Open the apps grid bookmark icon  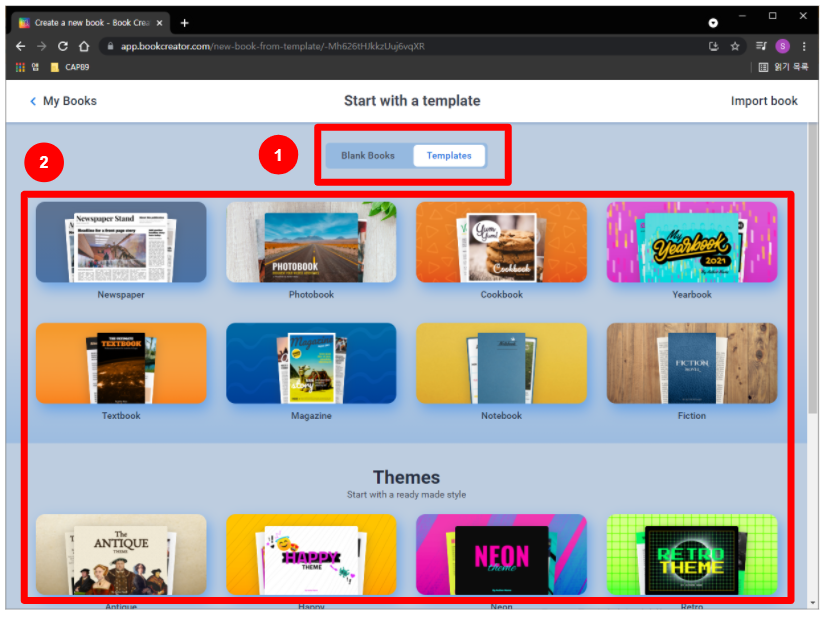pos(20,68)
